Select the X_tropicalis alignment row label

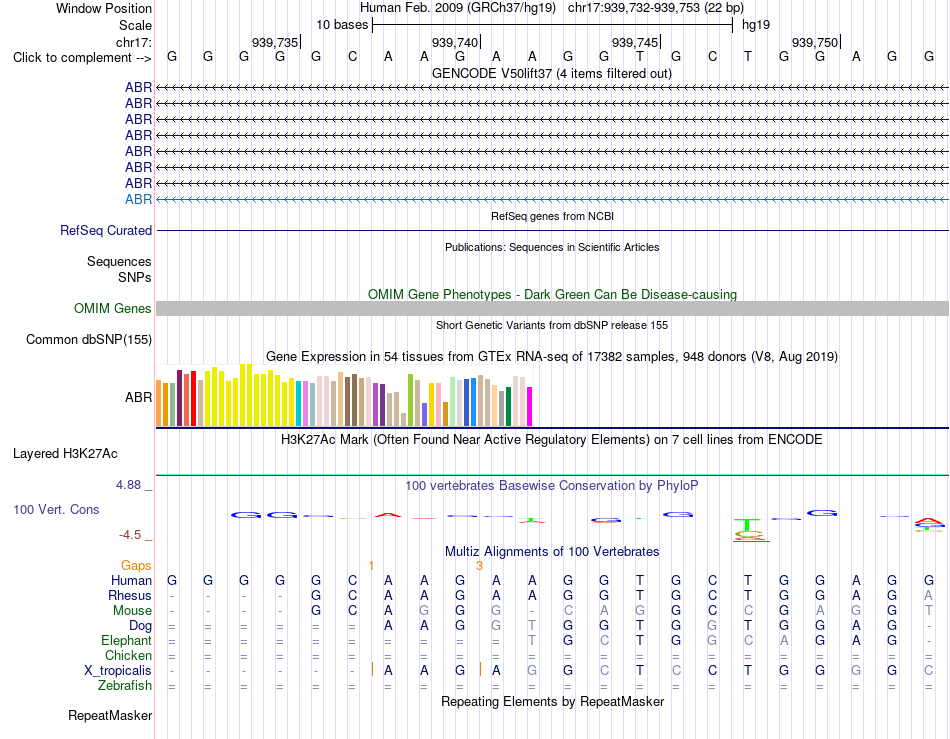coord(118,671)
